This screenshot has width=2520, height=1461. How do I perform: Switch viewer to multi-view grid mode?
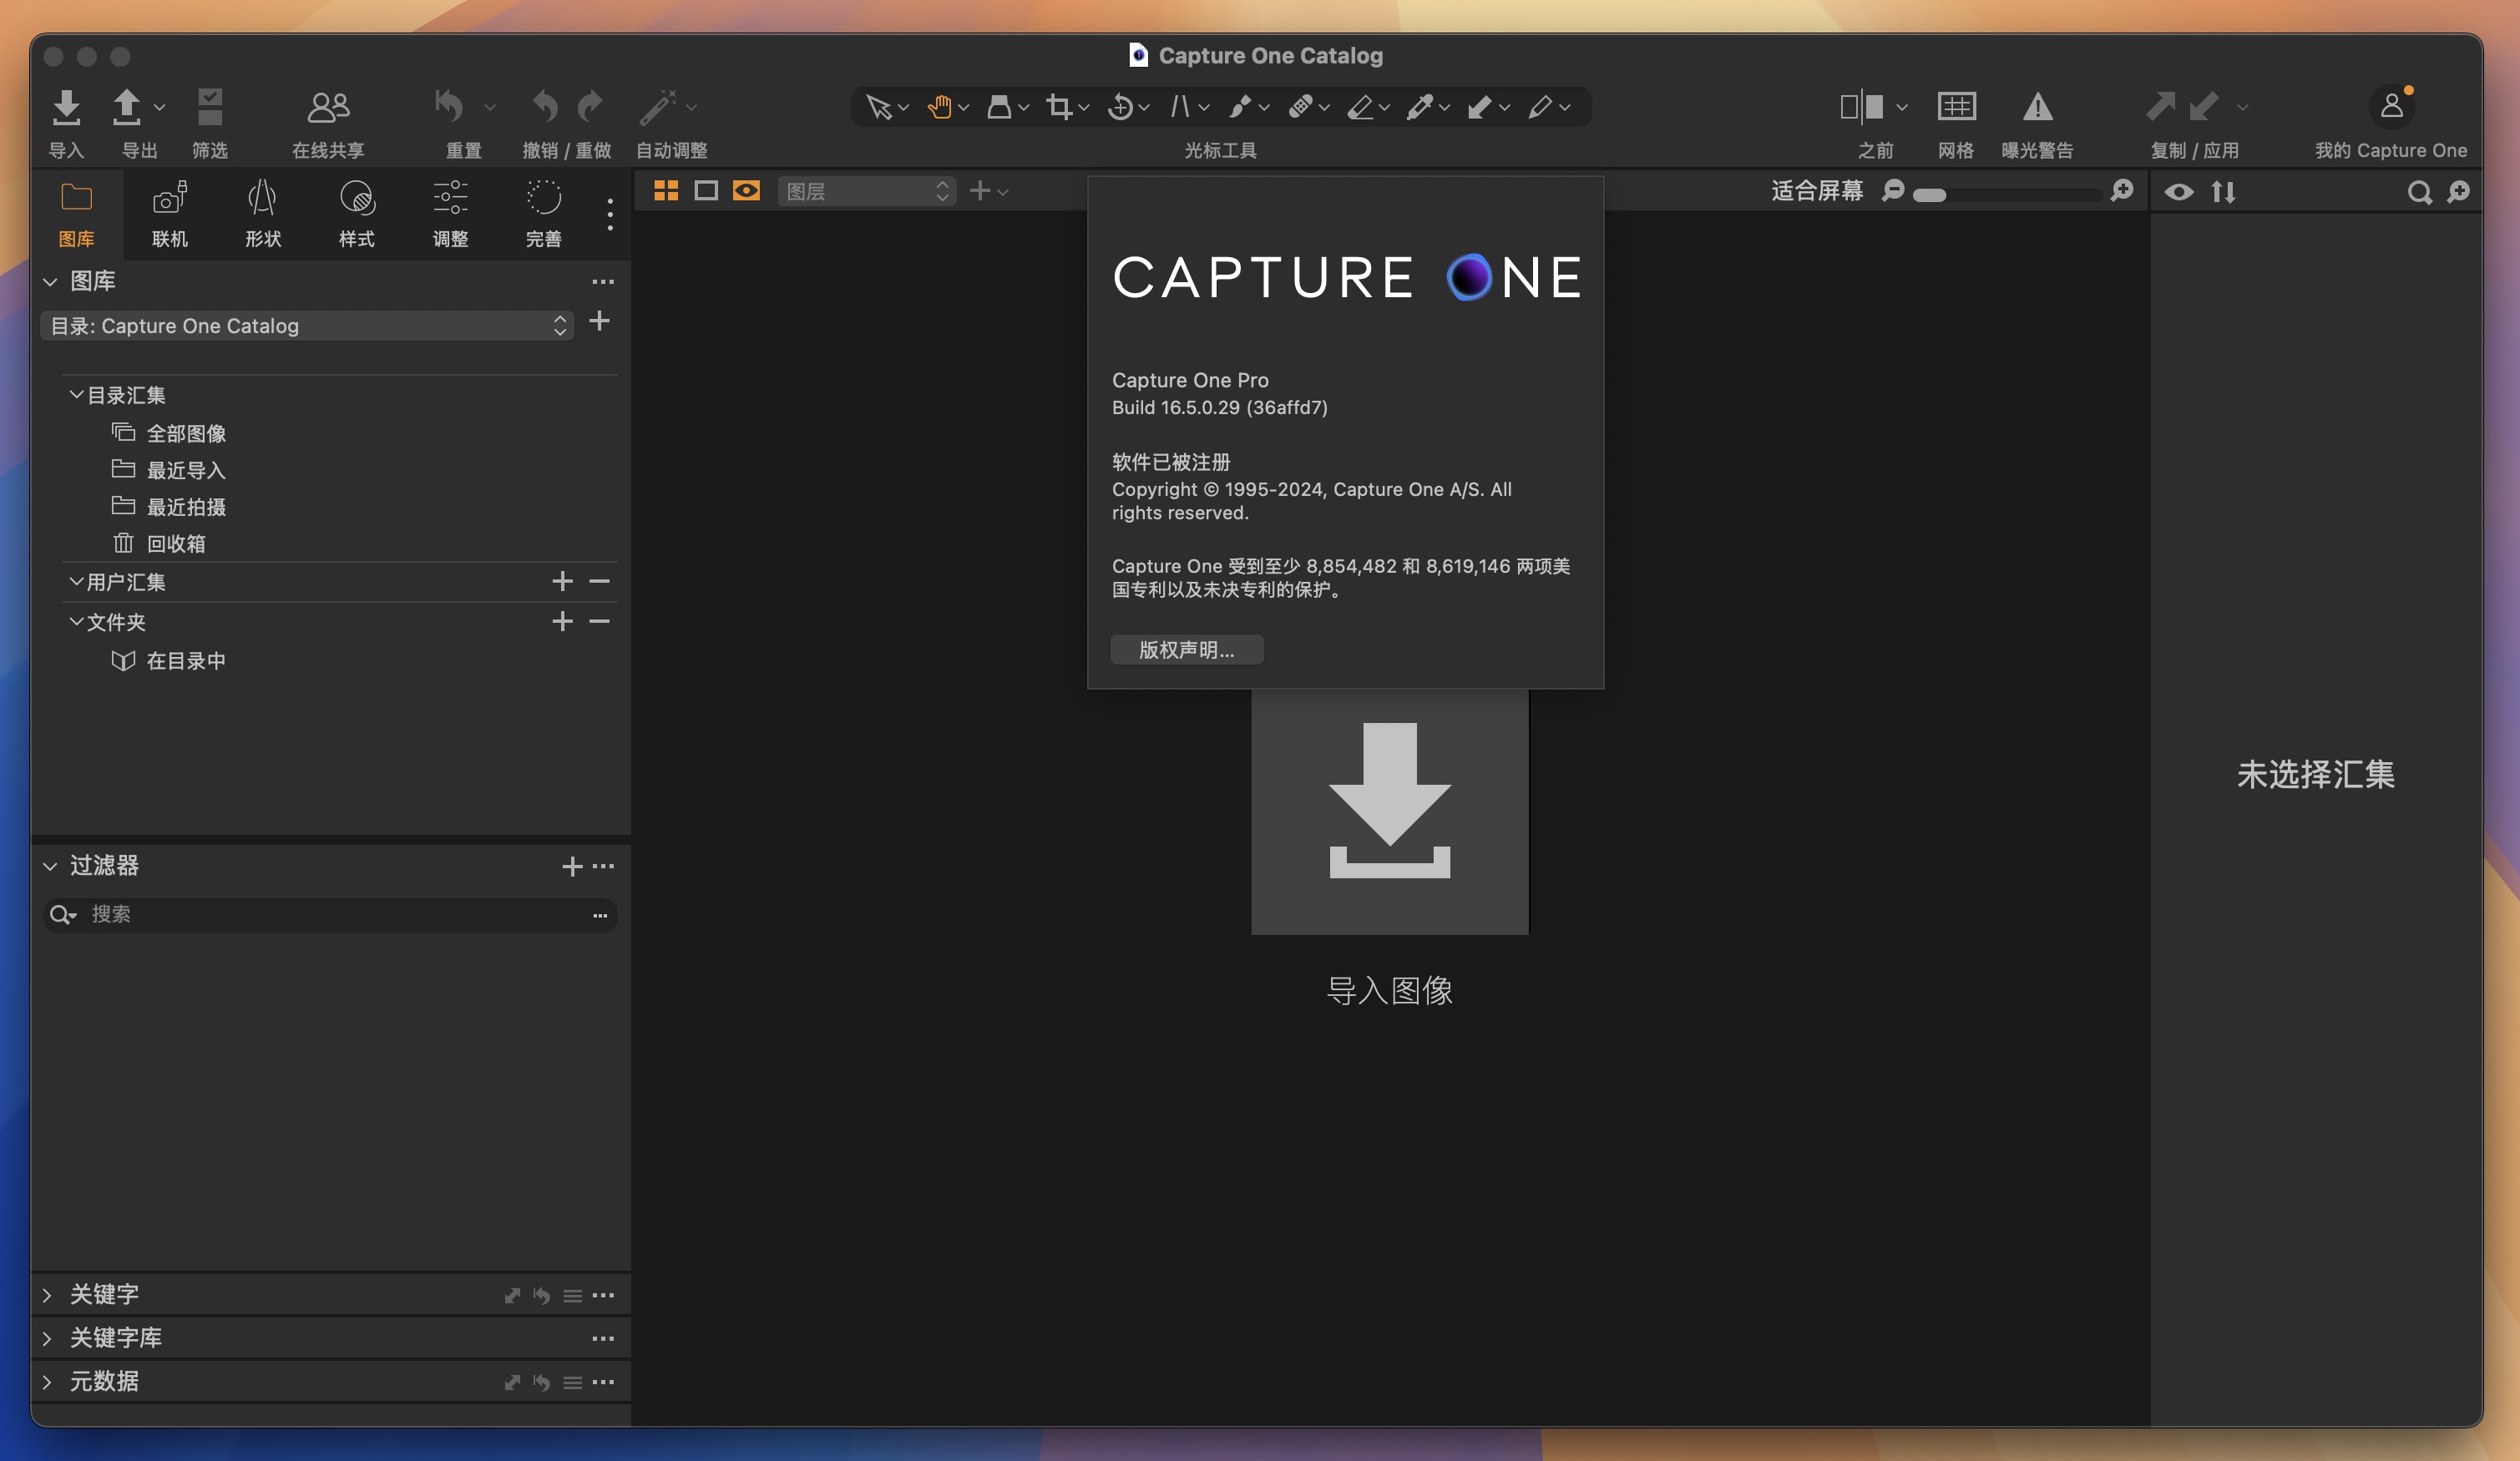tap(666, 191)
